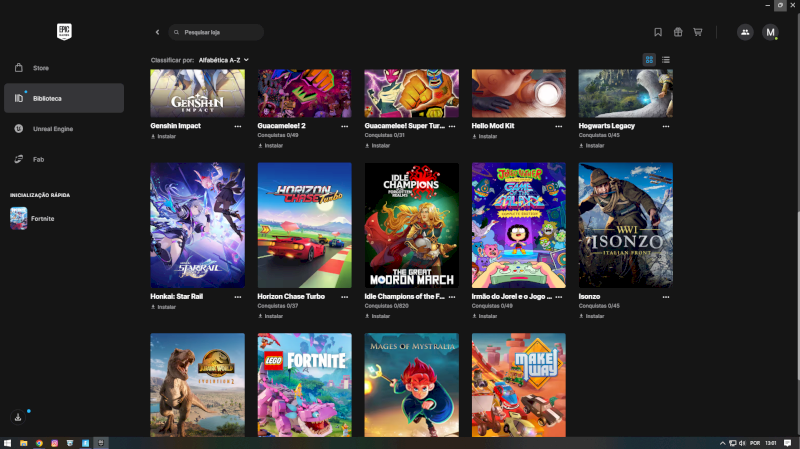The width and height of the screenshot is (800, 449).
Task: Click the Pesquisar loja search field
Action: pyautogui.click(x=216, y=32)
